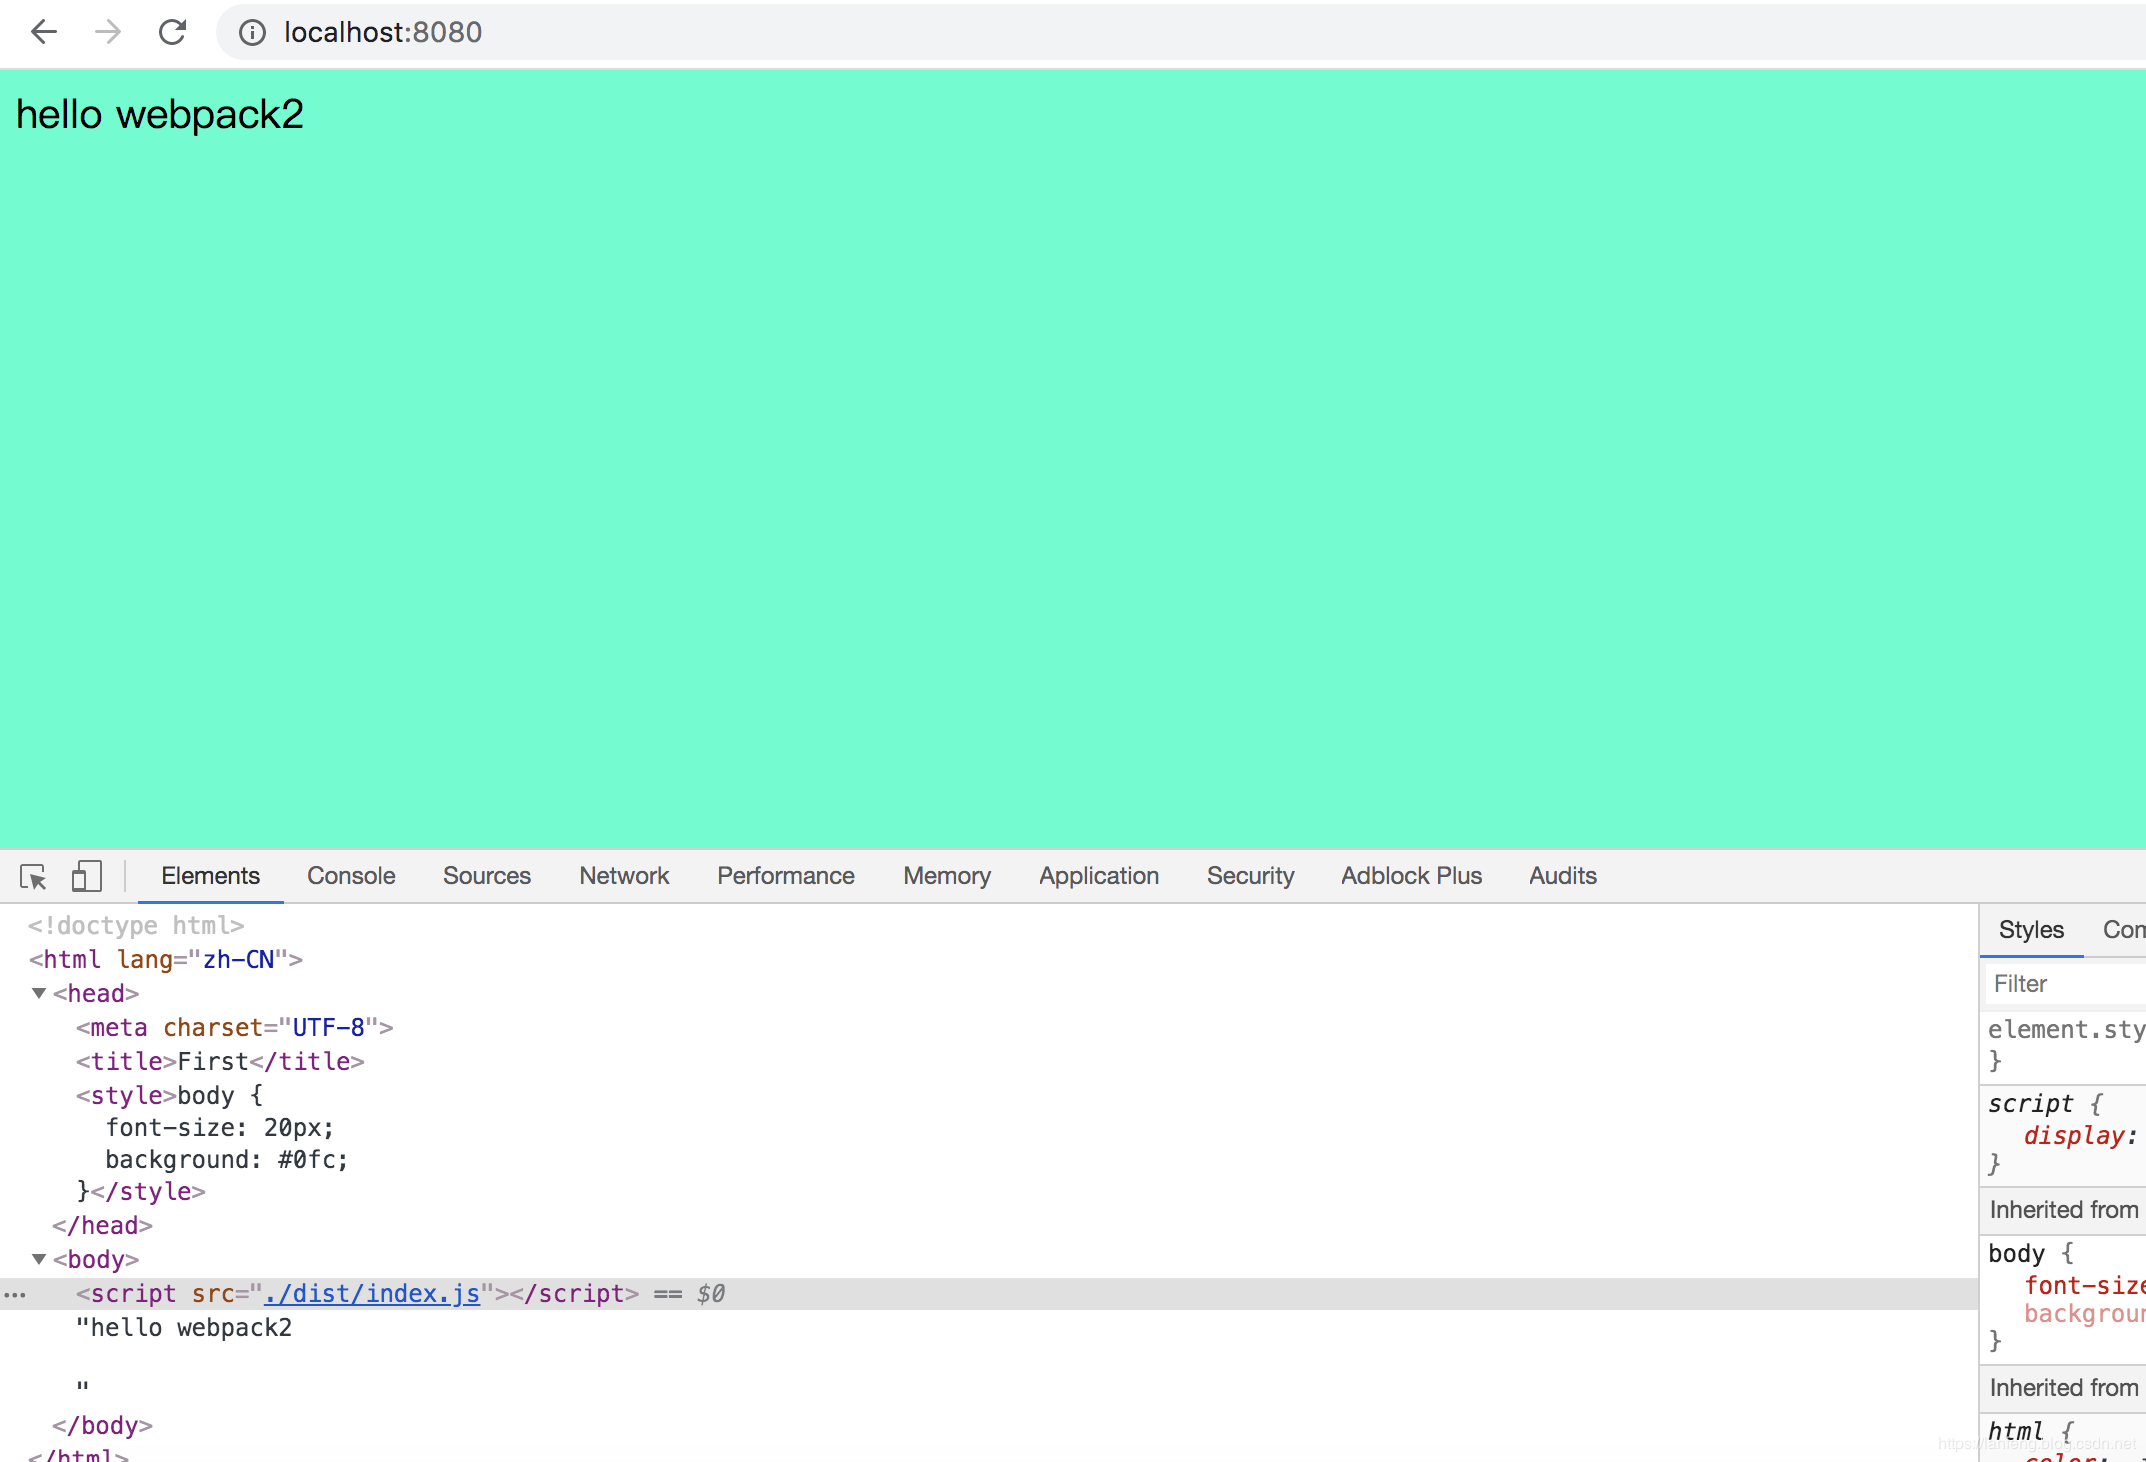Select the title First element row
Screen dimensions: 2146x1462
point(220,1062)
